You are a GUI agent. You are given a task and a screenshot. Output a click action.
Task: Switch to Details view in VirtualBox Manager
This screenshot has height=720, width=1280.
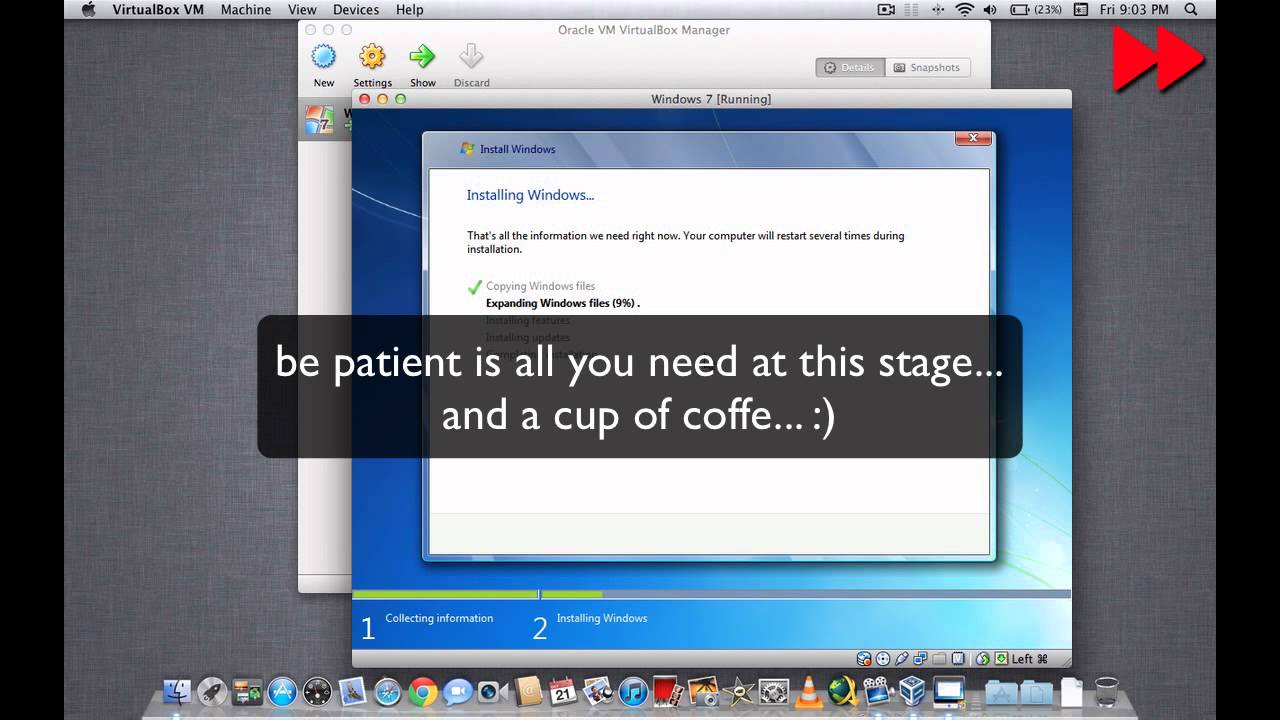pyautogui.click(x=849, y=67)
